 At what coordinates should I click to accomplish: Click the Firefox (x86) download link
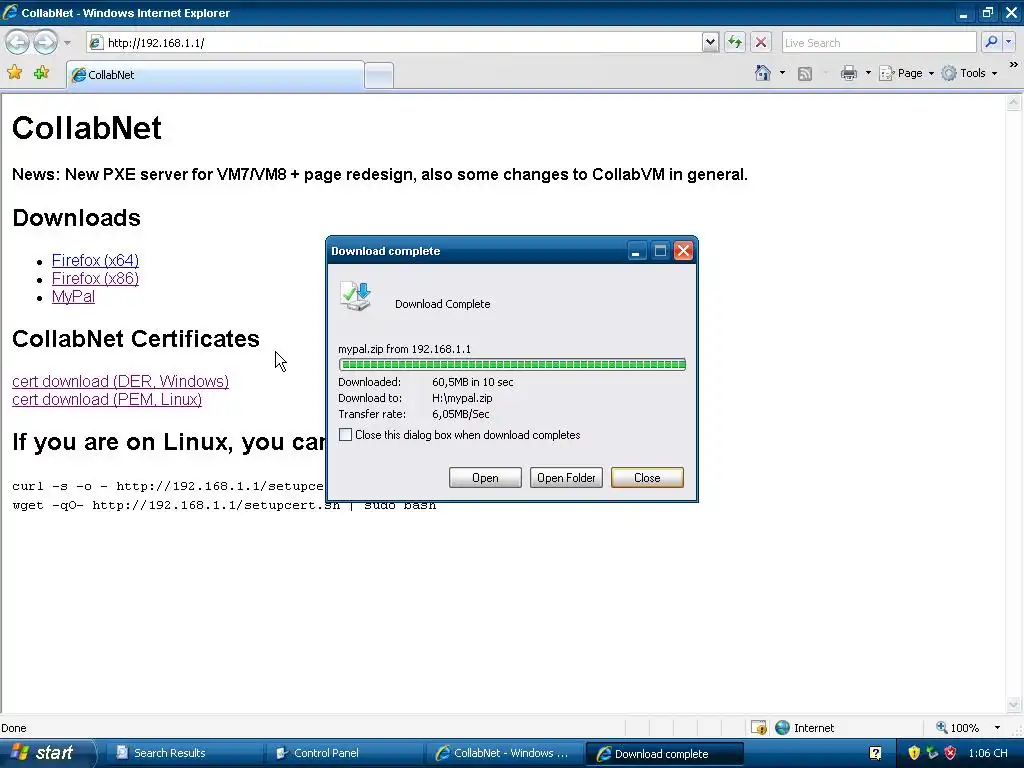[x=95, y=278]
